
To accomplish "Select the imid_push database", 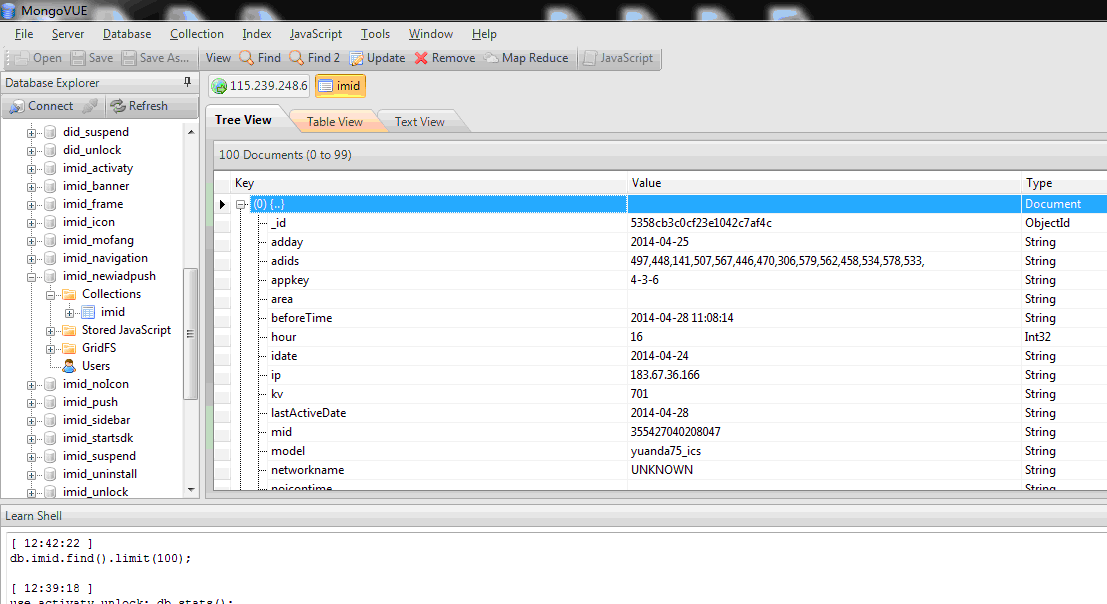I will [90, 401].
